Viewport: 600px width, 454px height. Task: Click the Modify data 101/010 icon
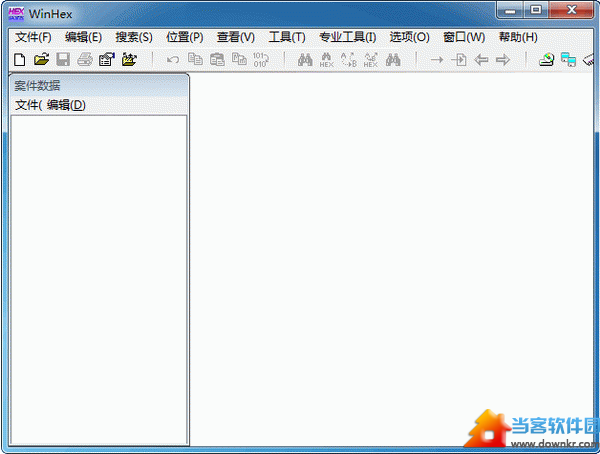[261, 60]
